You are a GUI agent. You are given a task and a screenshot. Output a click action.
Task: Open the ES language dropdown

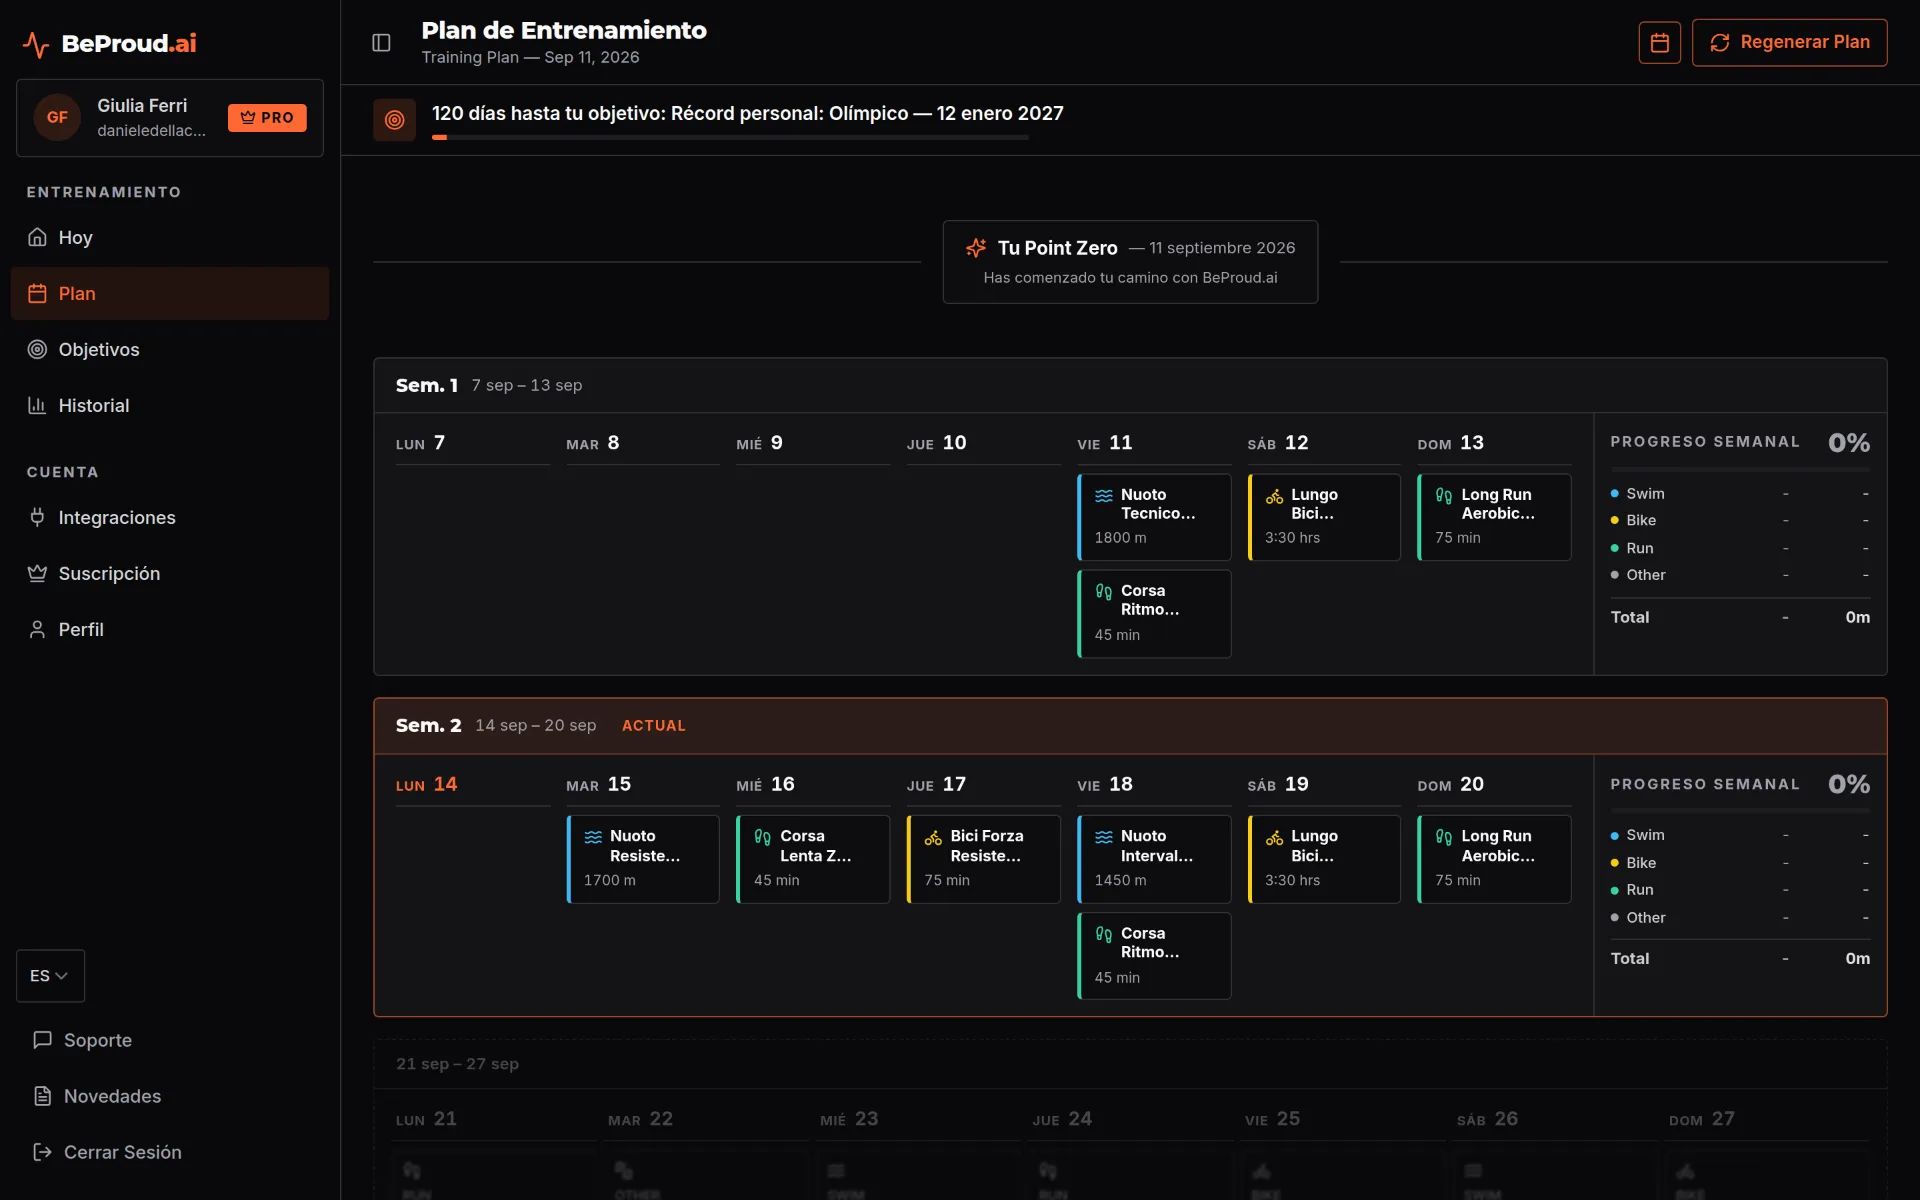[50, 975]
